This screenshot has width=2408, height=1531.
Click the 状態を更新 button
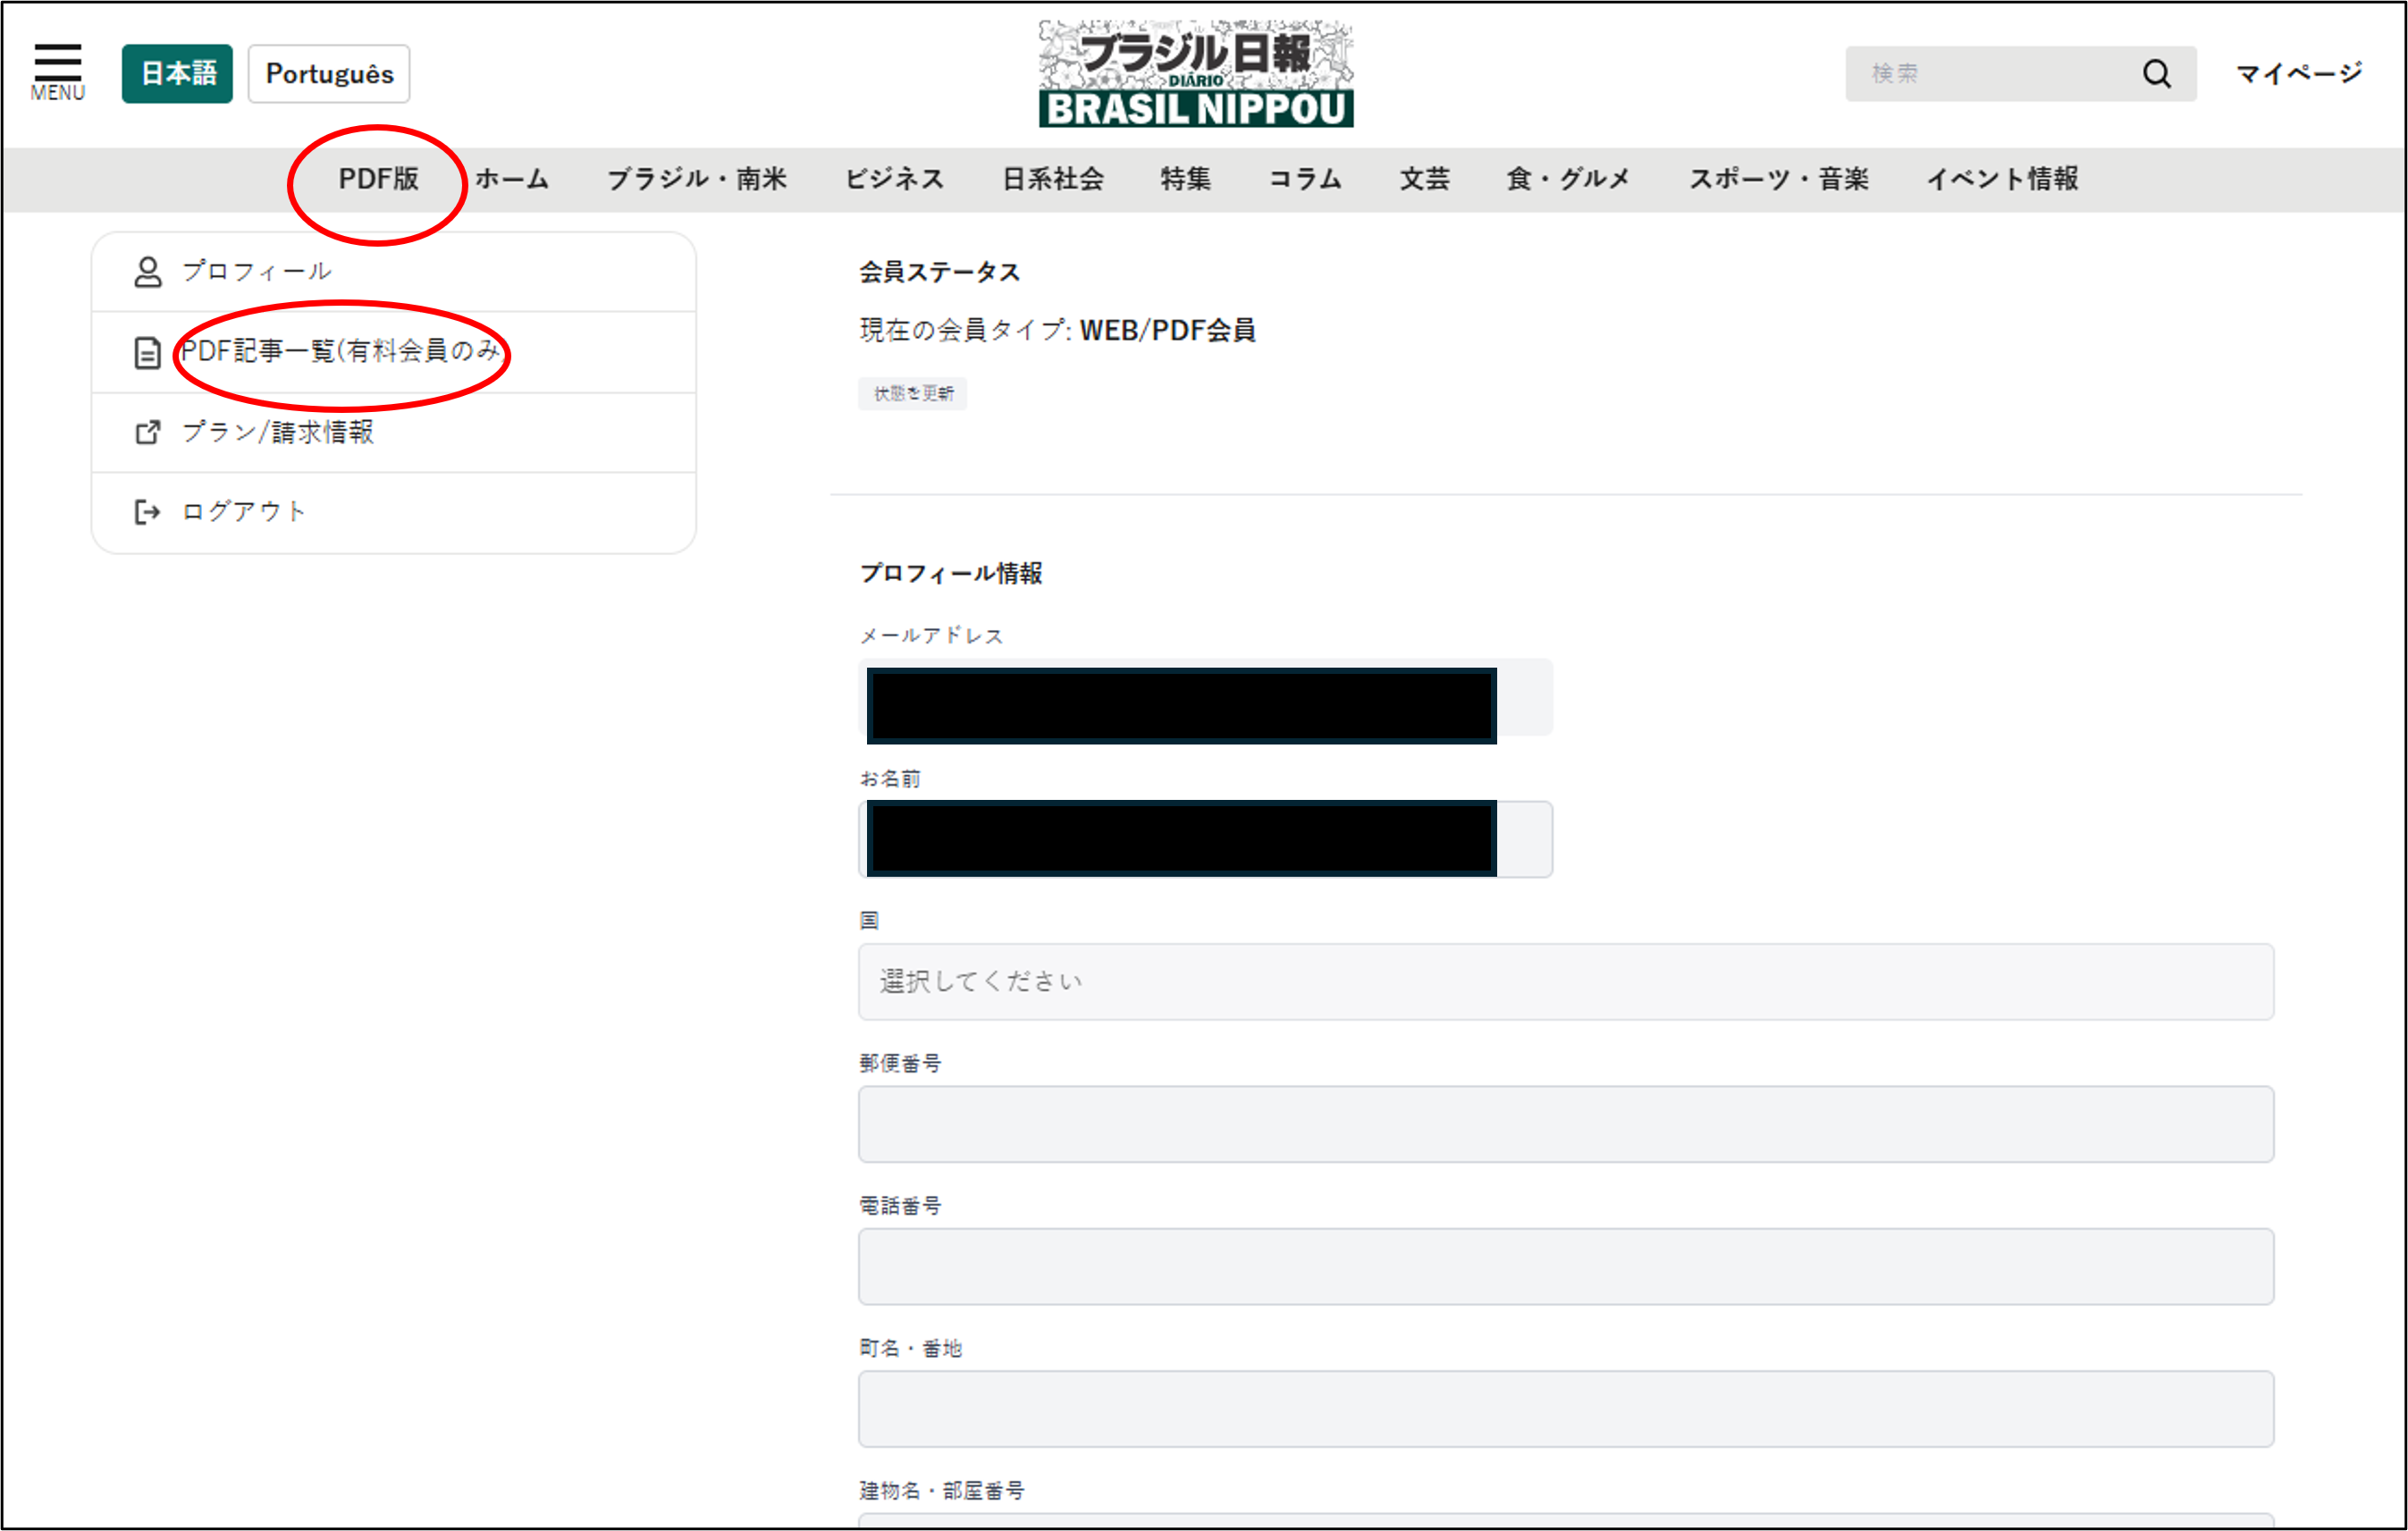(x=913, y=393)
